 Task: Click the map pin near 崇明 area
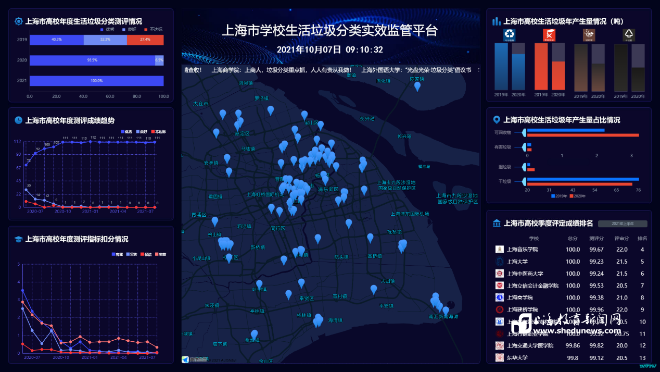pyautogui.click(x=417, y=86)
